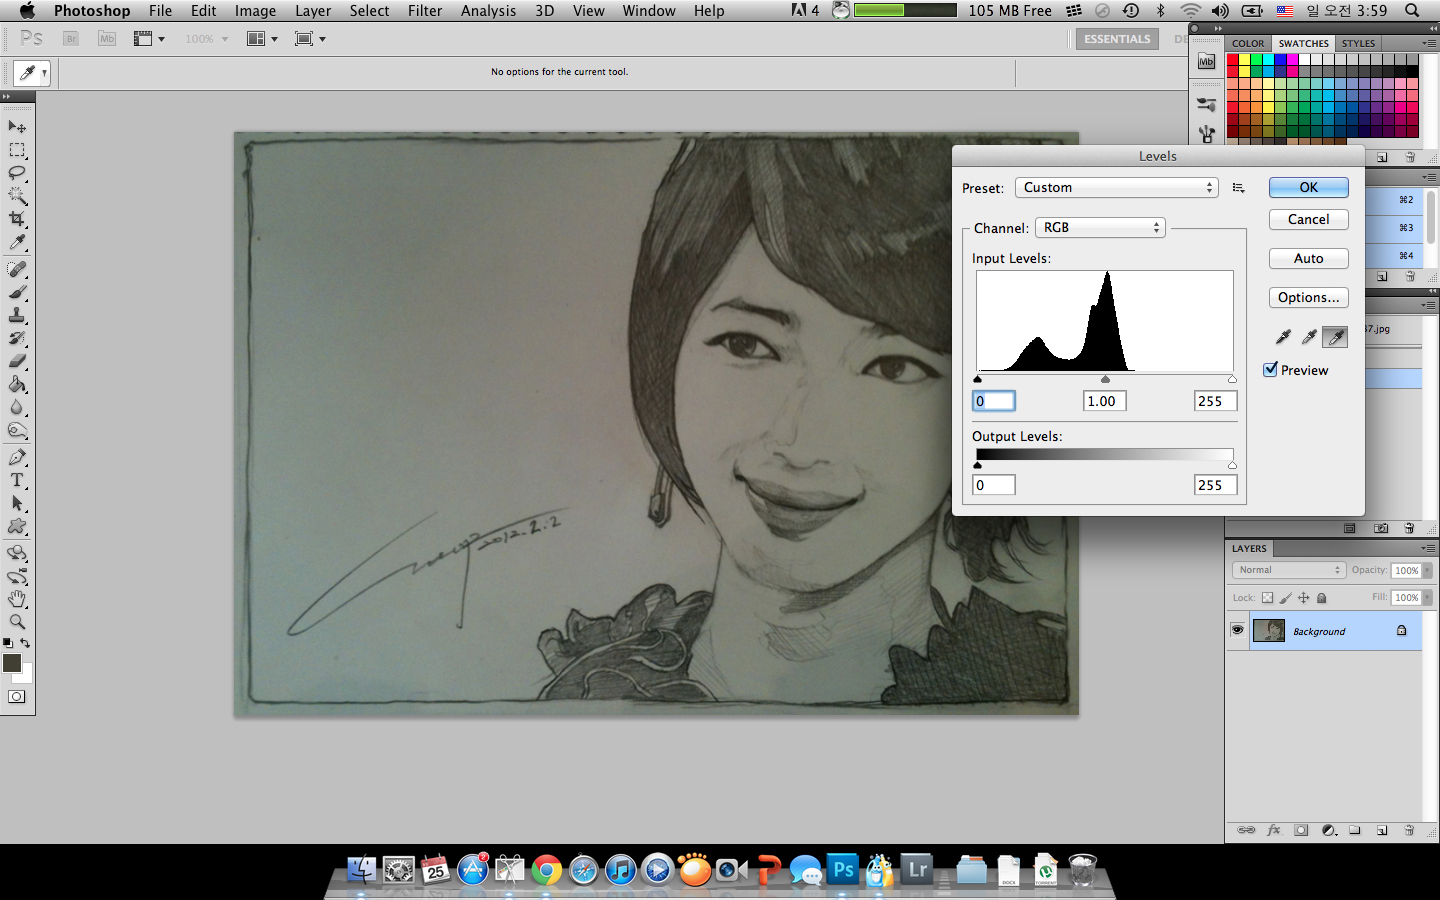Select the Pen tool

(17, 457)
